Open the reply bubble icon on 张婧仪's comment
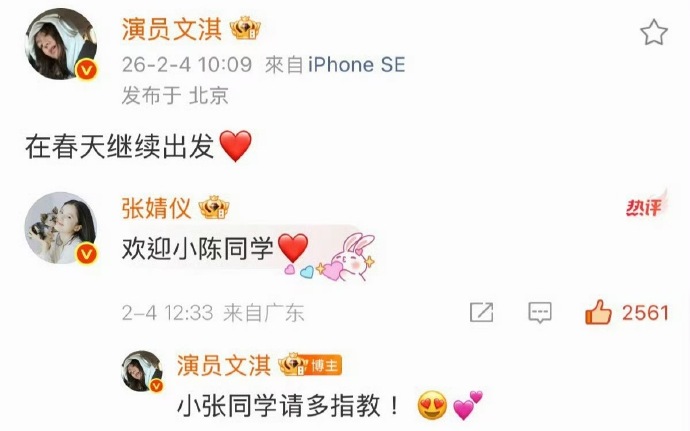This screenshot has width=690, height=431. click(540, 313)
